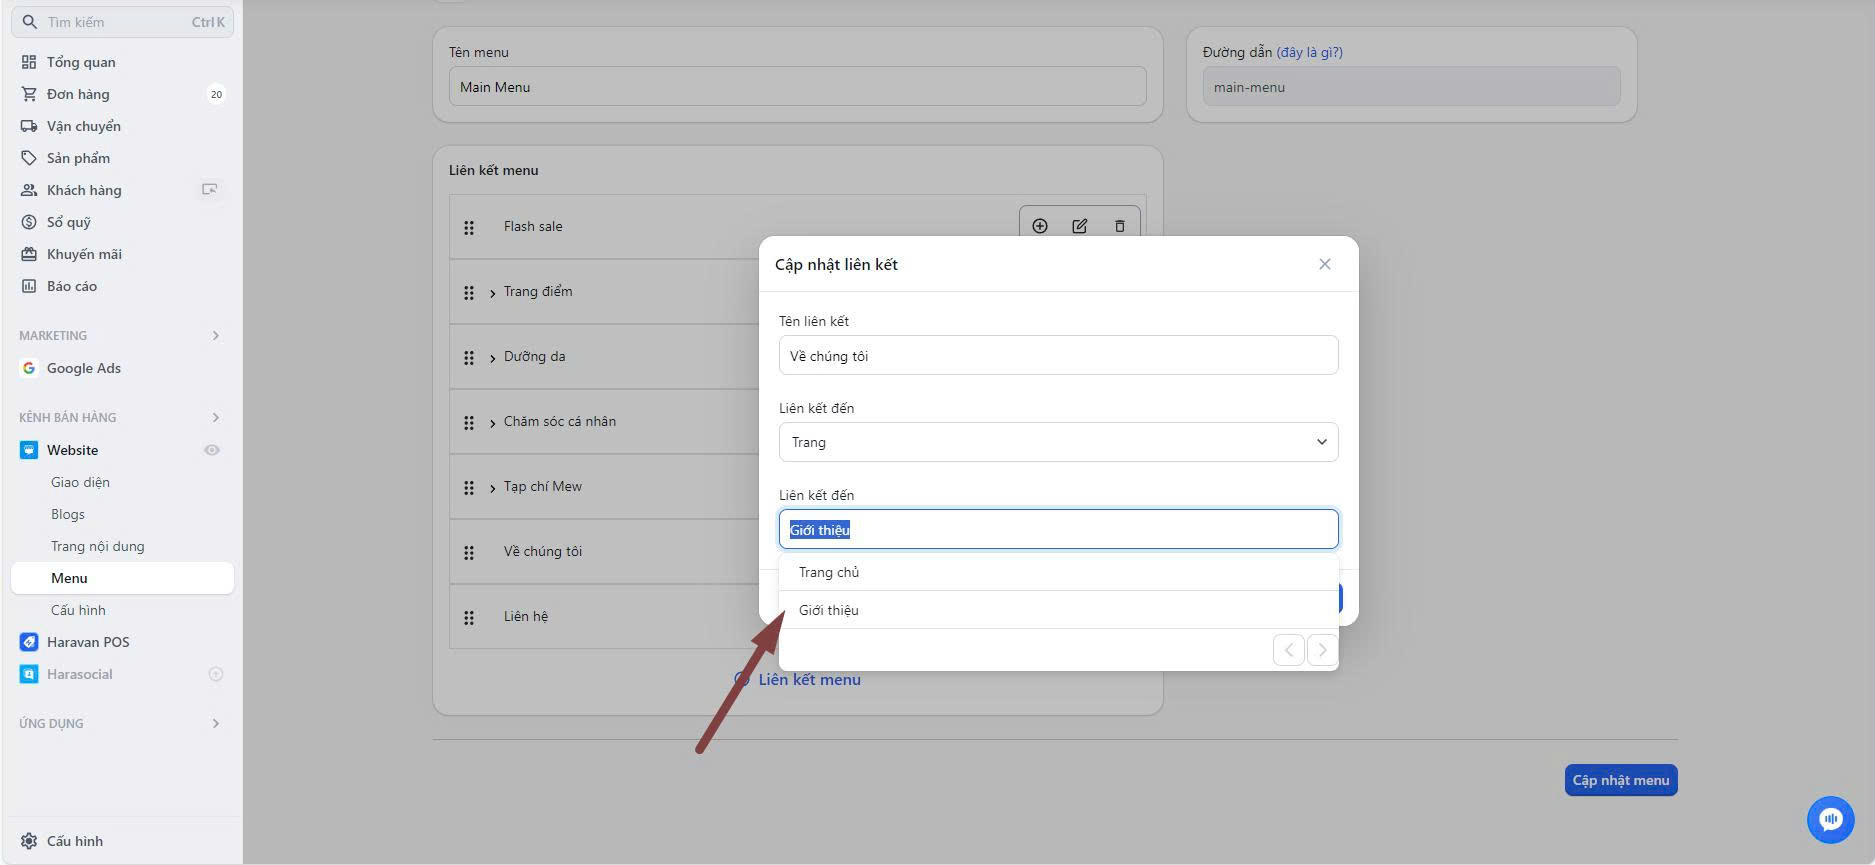Grab the drag handle next to Liên hệ
1875x865 pixels.
click(x=469, y=618)
